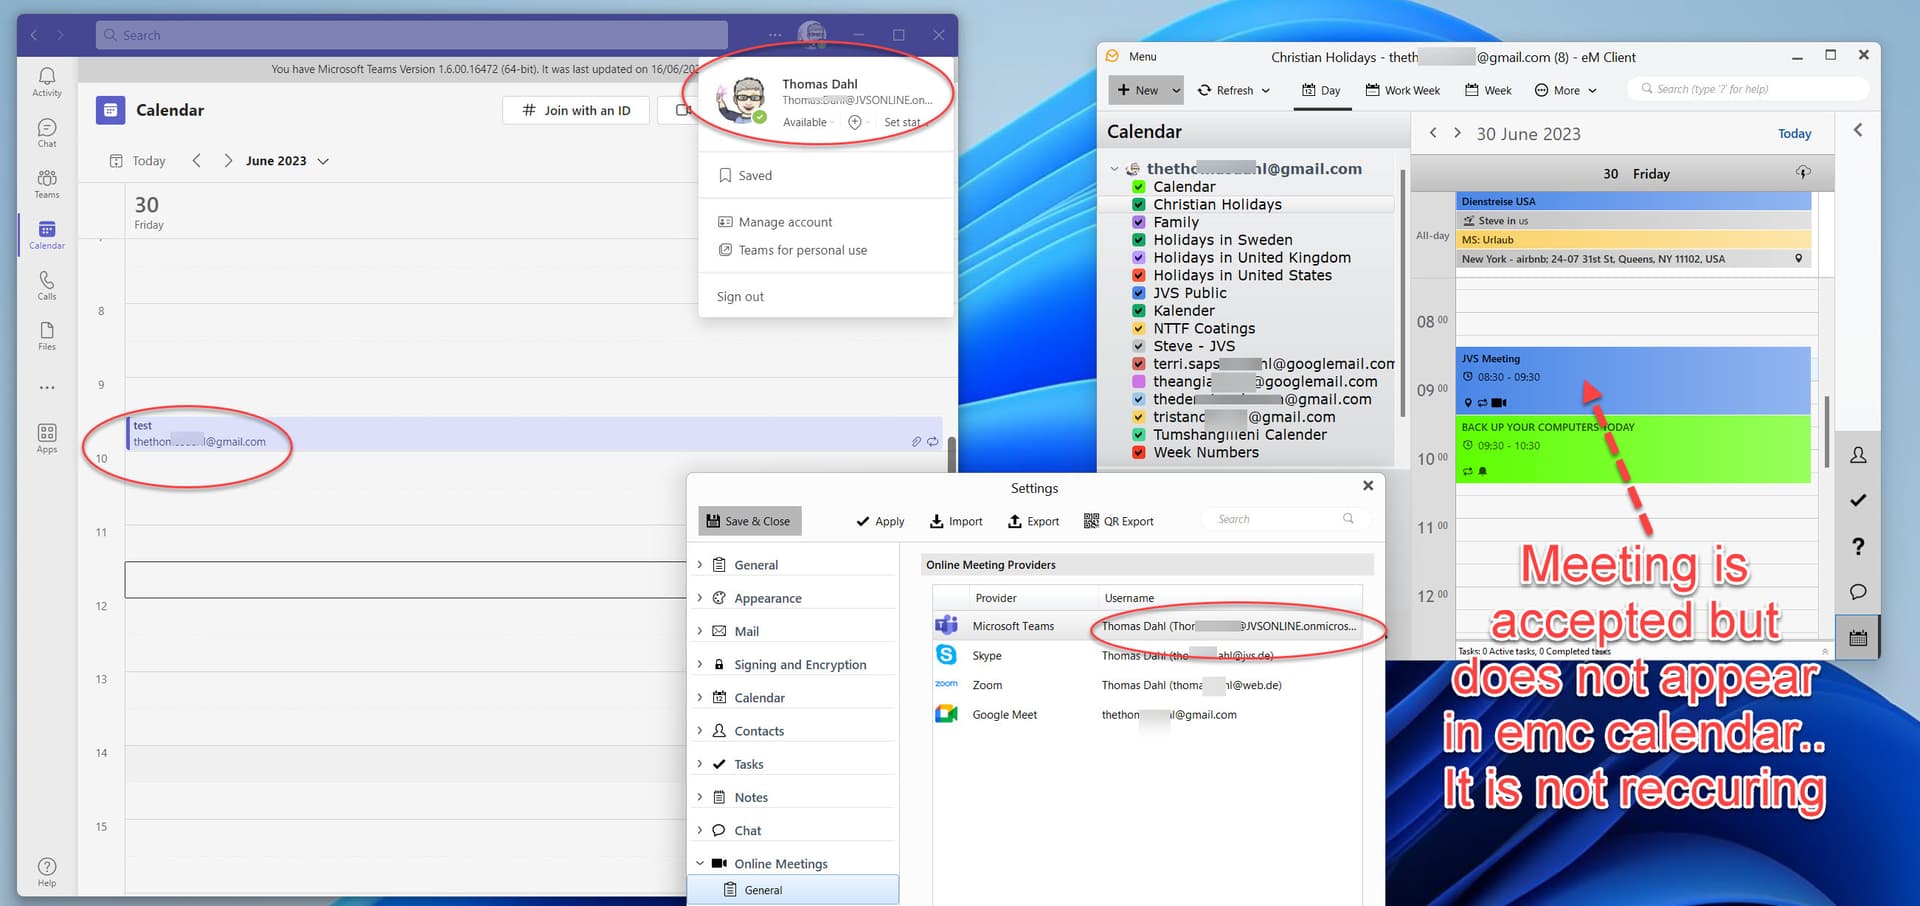Go to next day in Teams calendar
The width and height of the screenshot is (1920, 906).
pyautogui.click(x=228, y=161)
